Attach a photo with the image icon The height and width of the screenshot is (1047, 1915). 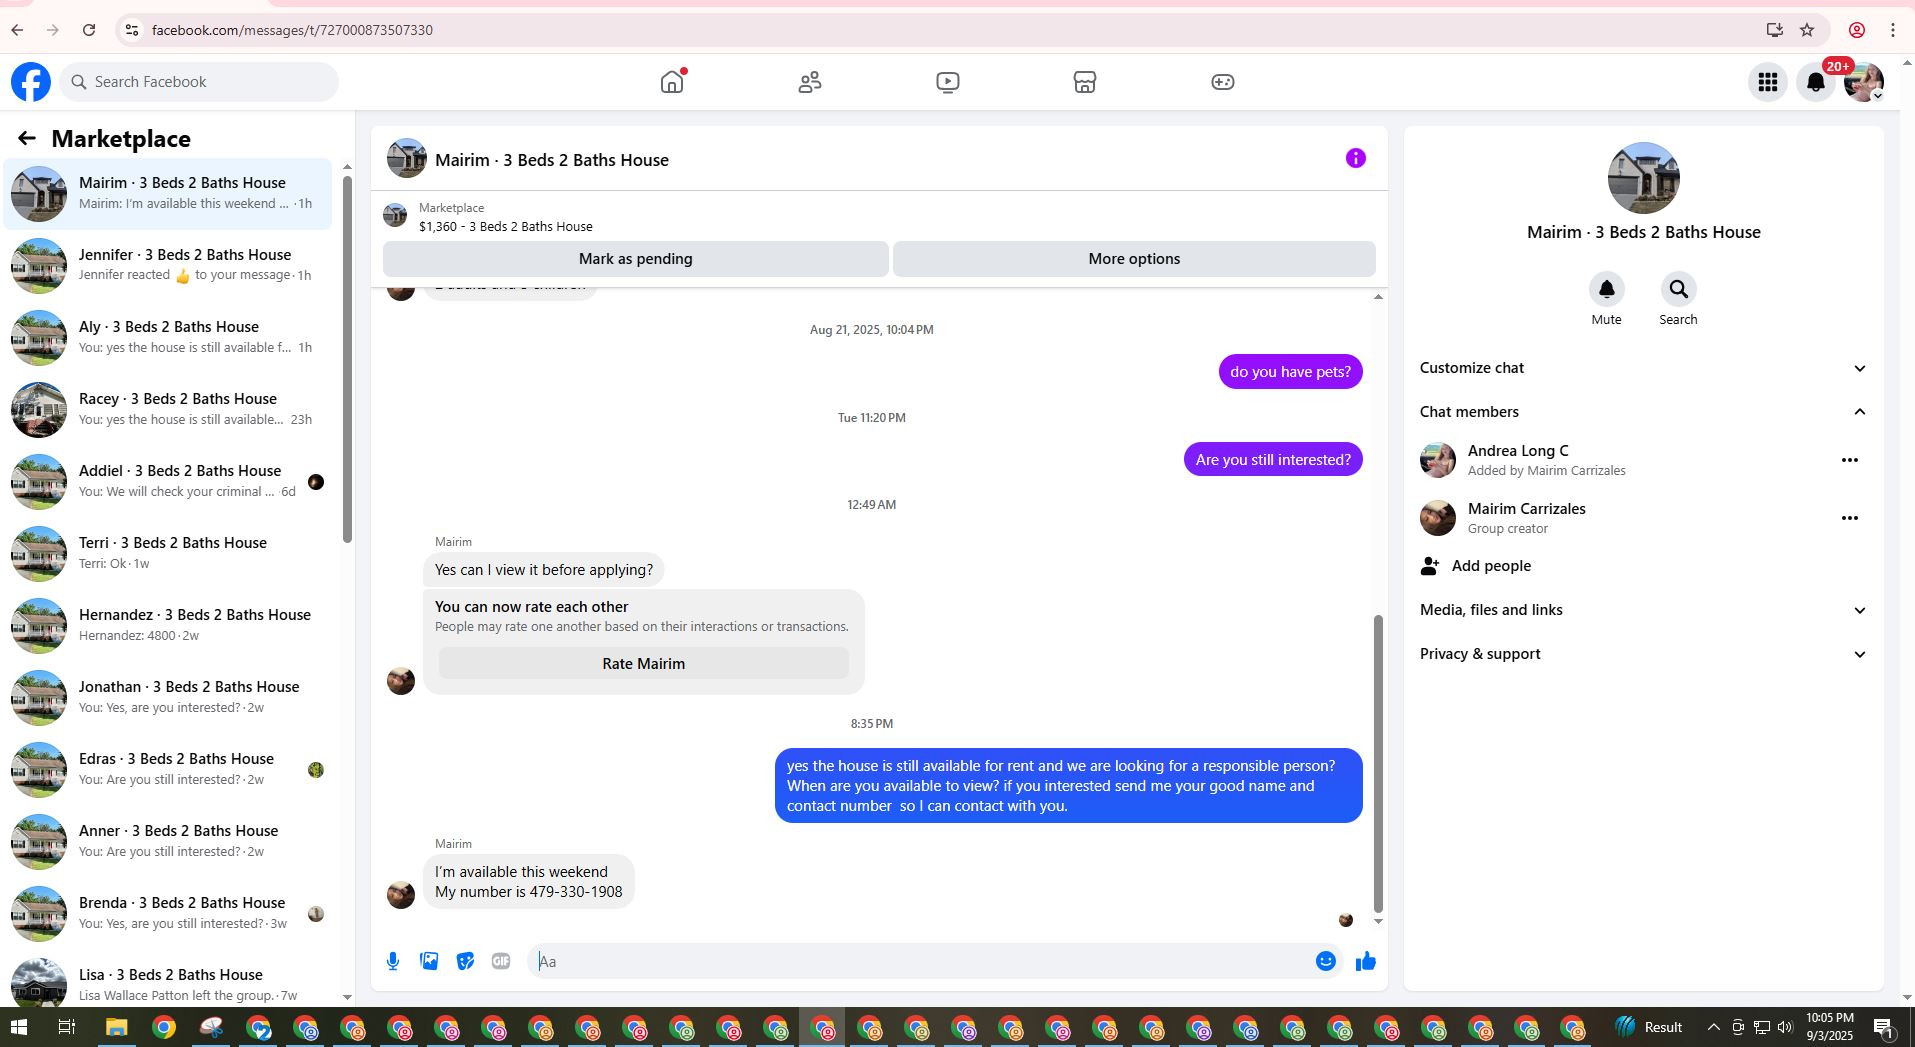(x=429, y=961)
